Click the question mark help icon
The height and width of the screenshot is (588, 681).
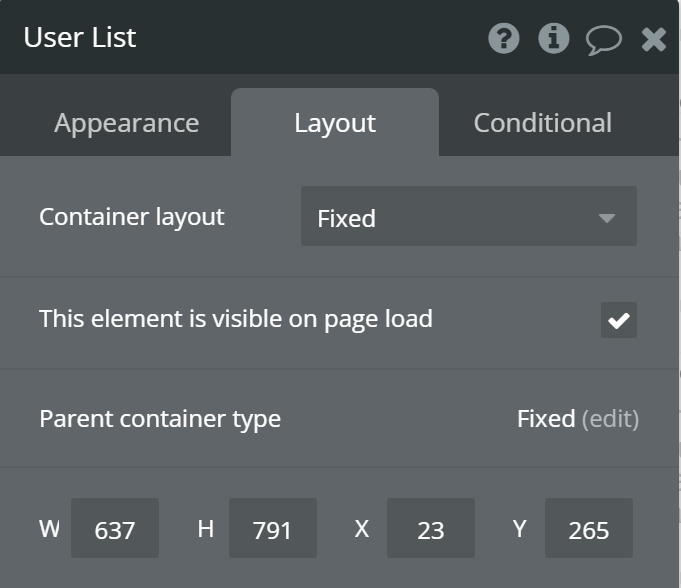504,39
